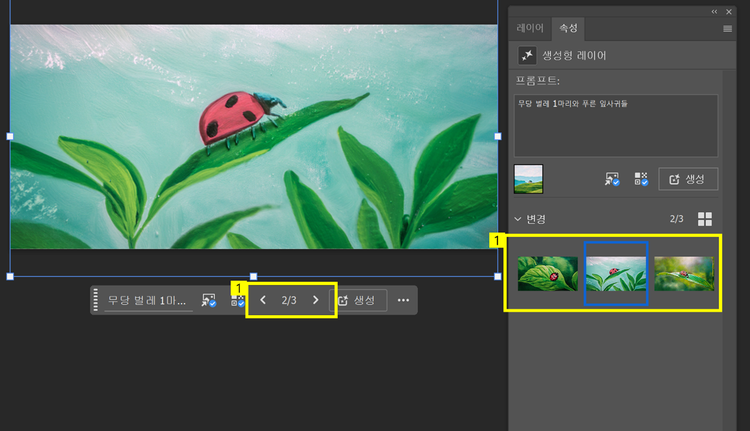Select first variation thumbnail with ladybug leaf close-up
Screen dimensions: 750x431
click(x=548, y=274)
